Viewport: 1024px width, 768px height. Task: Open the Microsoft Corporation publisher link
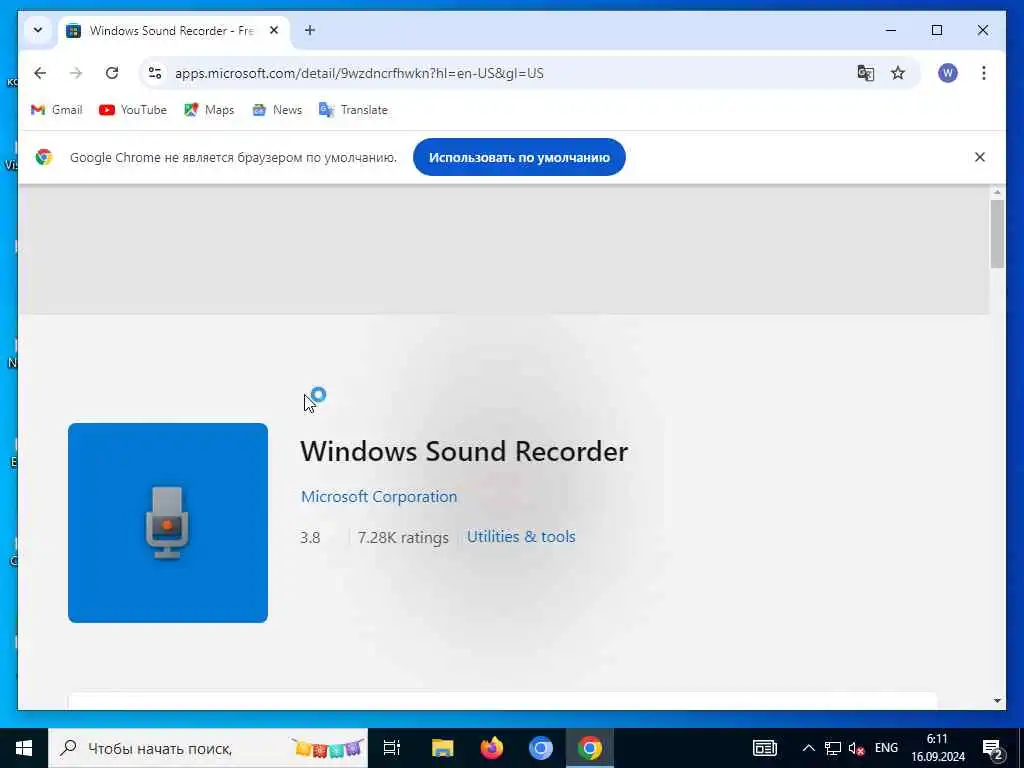379,496
